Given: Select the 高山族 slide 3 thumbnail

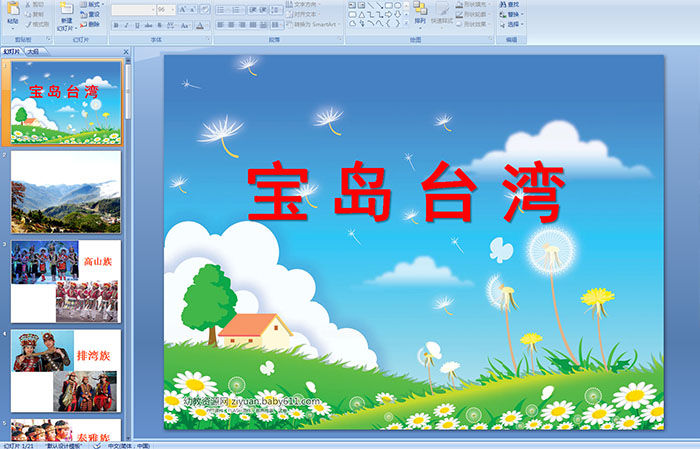Looking at the screenshot, I should pos(66,281).
